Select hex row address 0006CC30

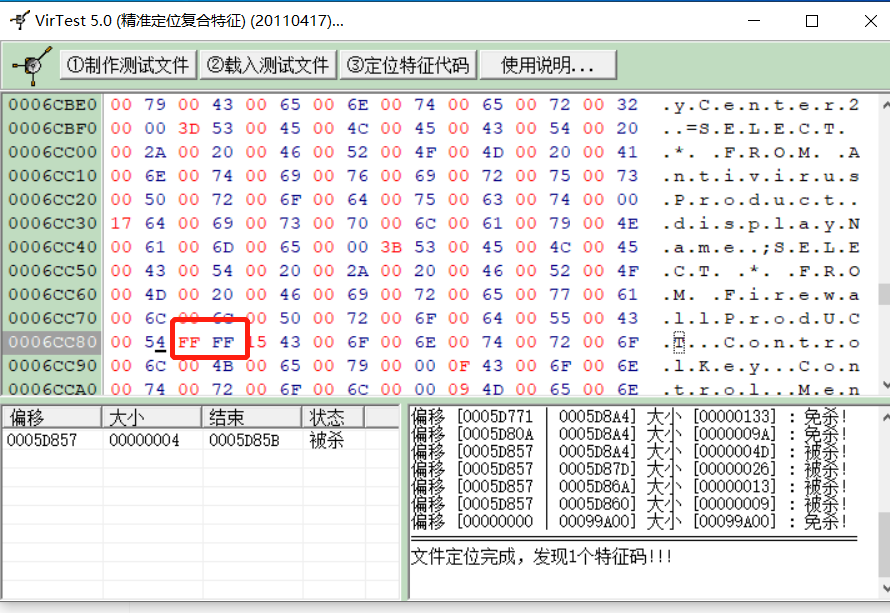click(x=53, y=223)
